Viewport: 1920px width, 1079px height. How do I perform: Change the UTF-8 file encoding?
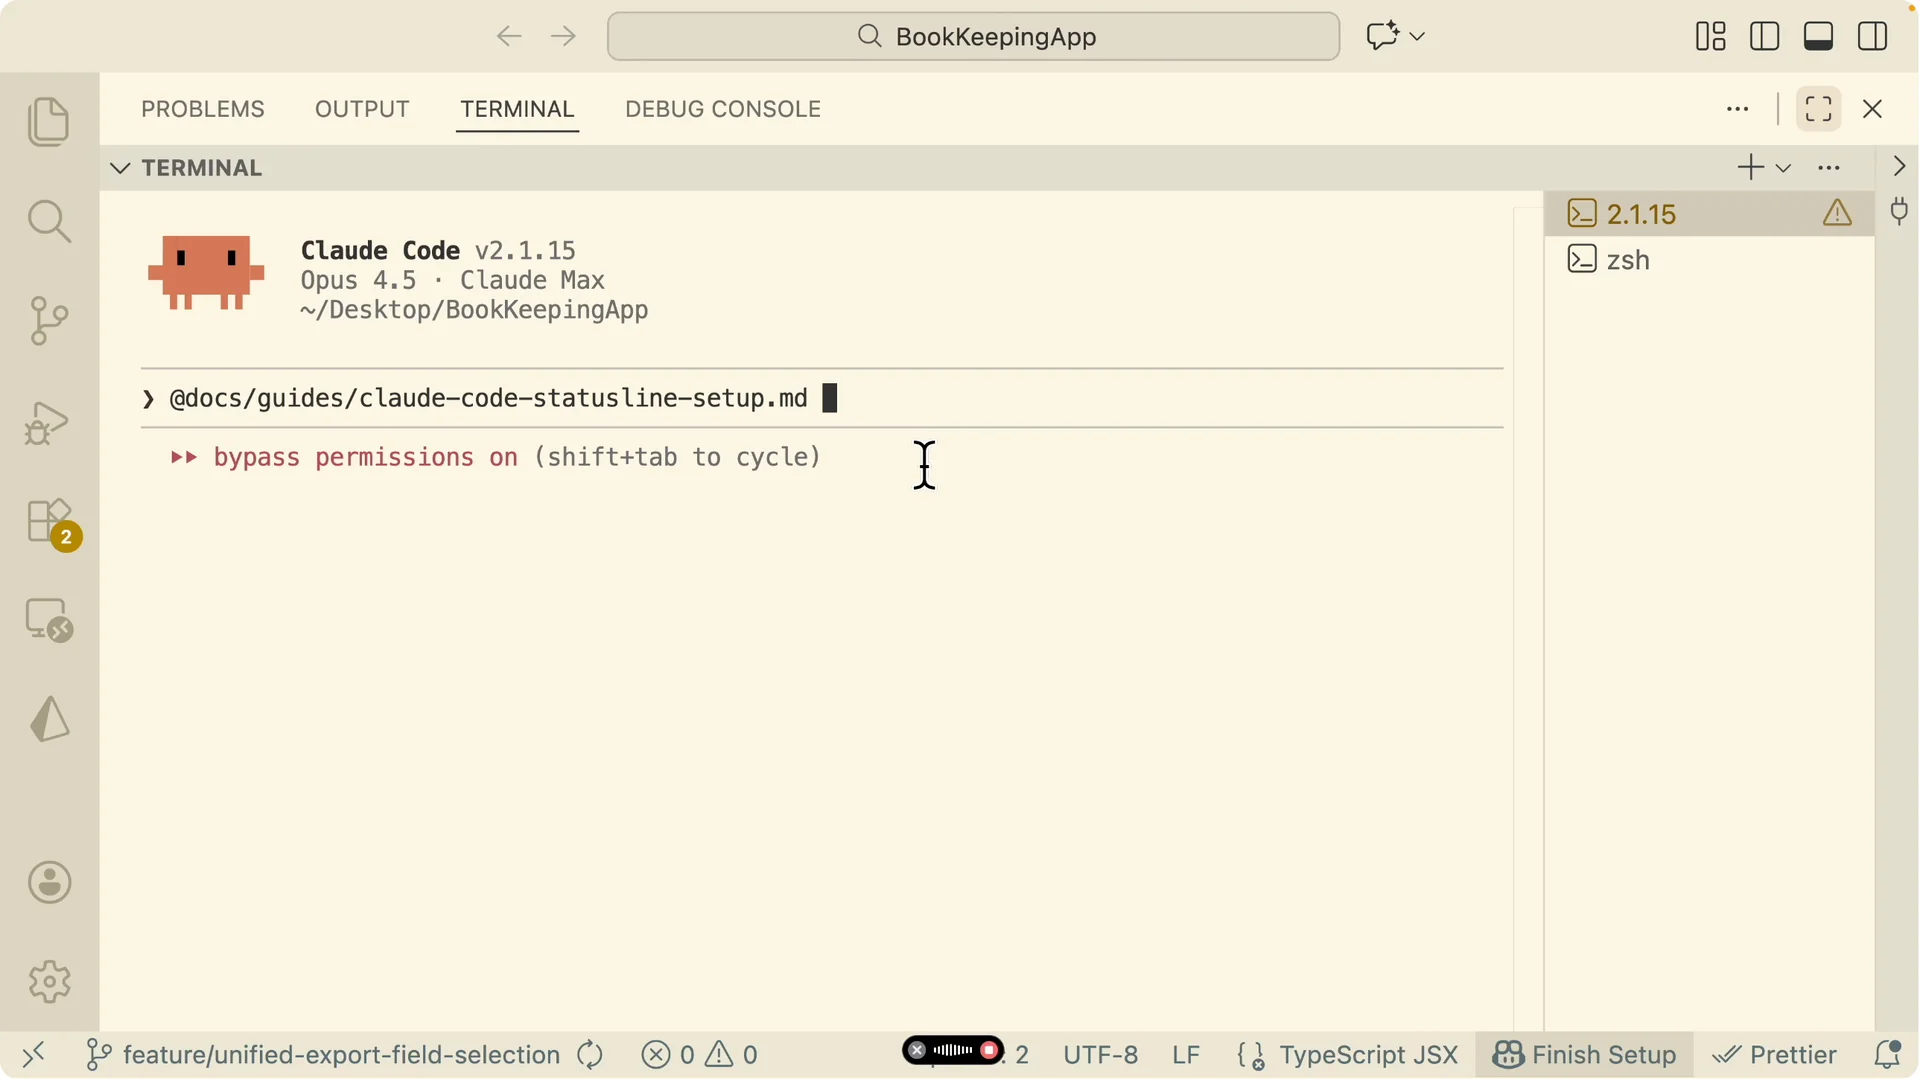1100,1055
